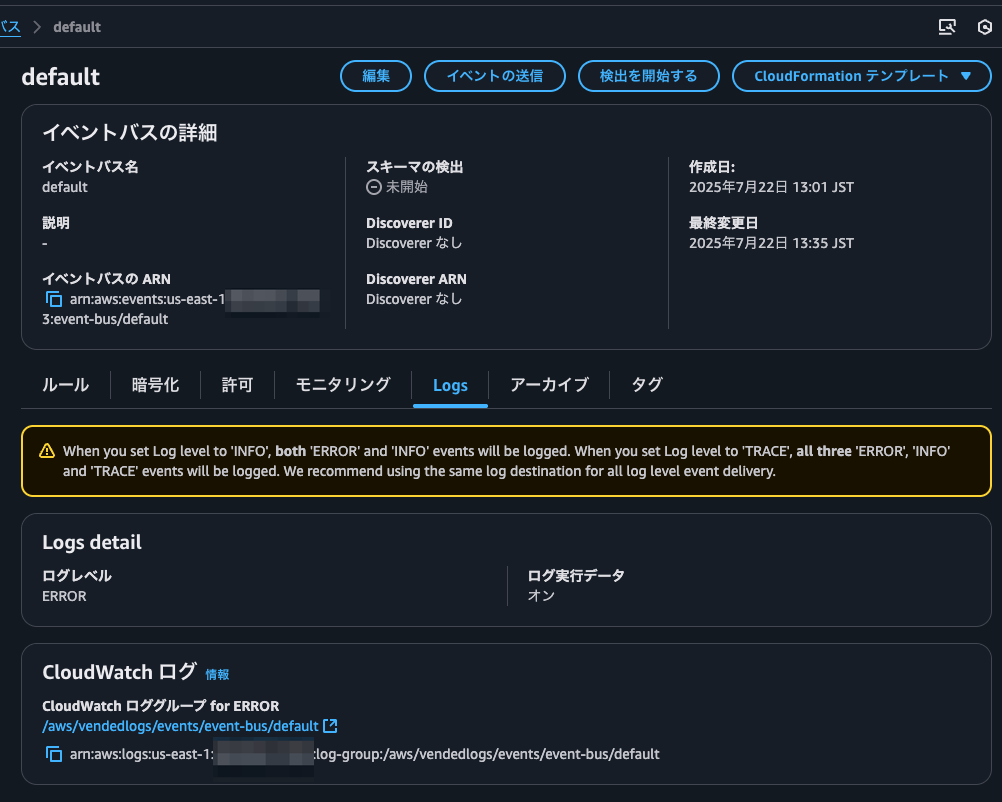Image resolution: width=1002 pixels, height=802 pixels.
Task: Click the last modified 13:35 JST value
Action: [x=771, y=243]
